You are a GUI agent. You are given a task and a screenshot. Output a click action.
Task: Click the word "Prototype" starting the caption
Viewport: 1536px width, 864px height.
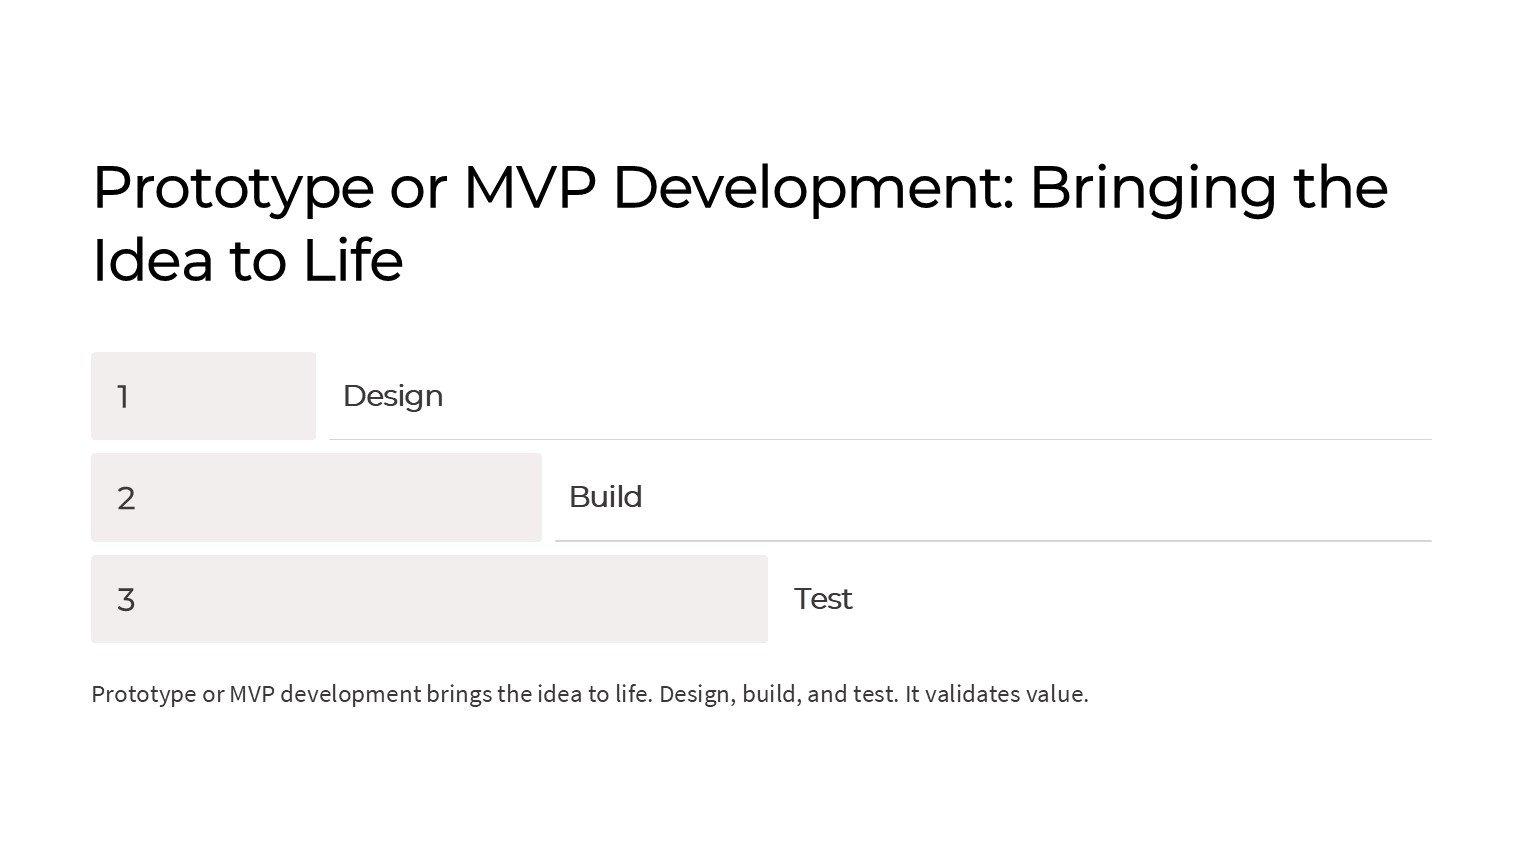[143, 694]
